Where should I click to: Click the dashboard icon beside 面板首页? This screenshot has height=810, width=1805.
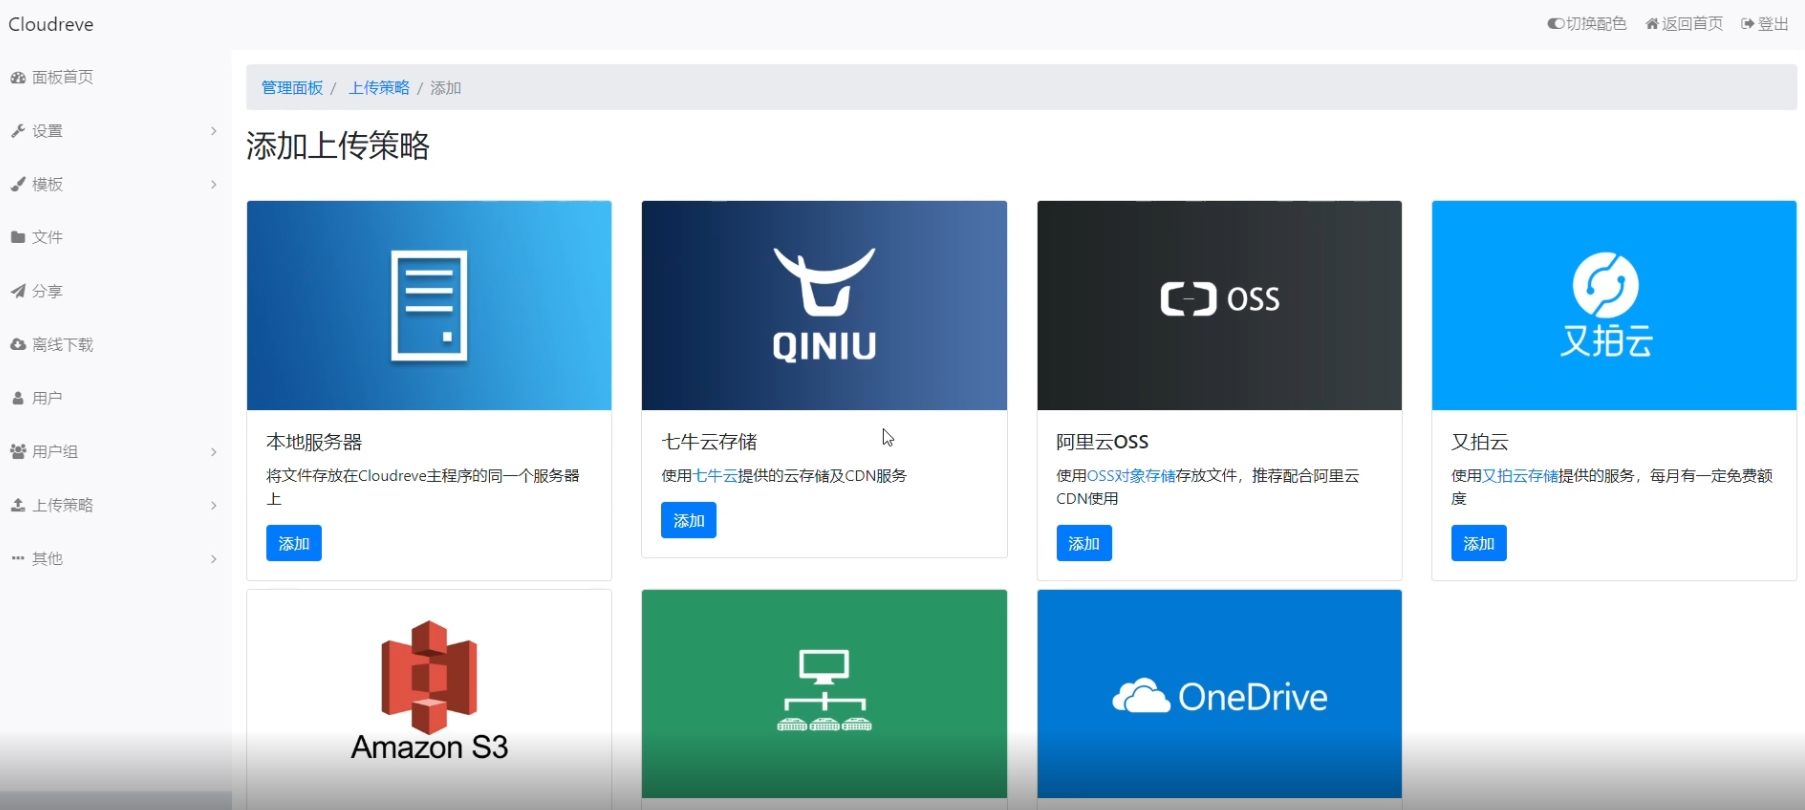click(x=18, y=77)
